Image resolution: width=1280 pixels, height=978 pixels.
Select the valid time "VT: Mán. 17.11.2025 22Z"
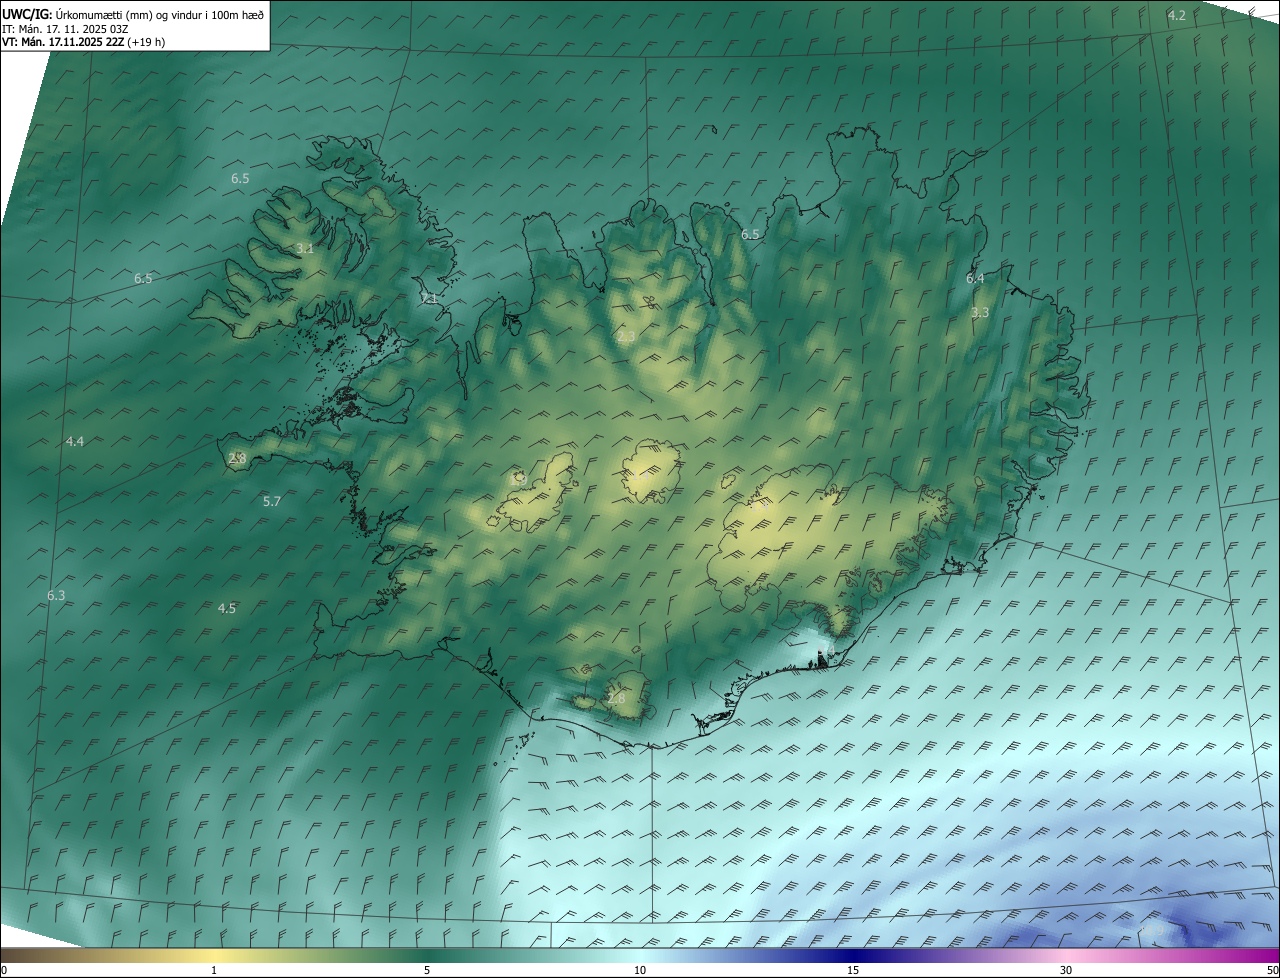pyautogui.click(x=63, y=42)
